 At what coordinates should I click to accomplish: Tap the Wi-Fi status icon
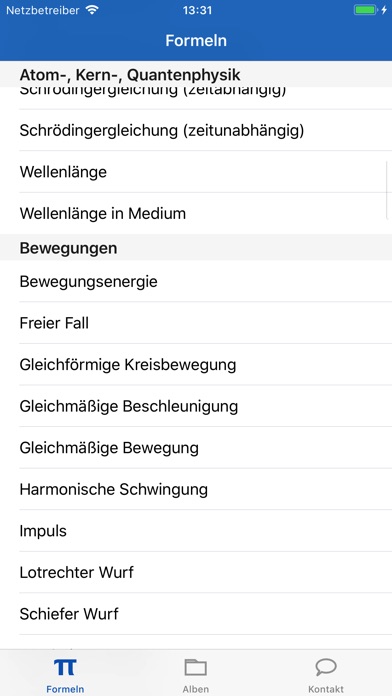point(92,10)
